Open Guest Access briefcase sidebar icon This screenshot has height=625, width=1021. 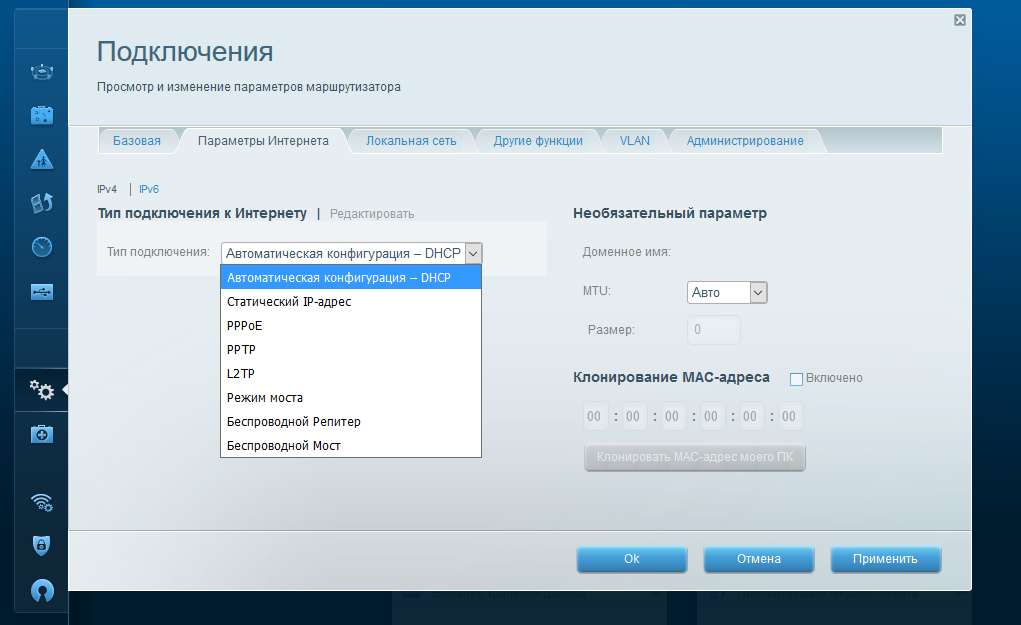pyautogui.click(x=42, y=115)
